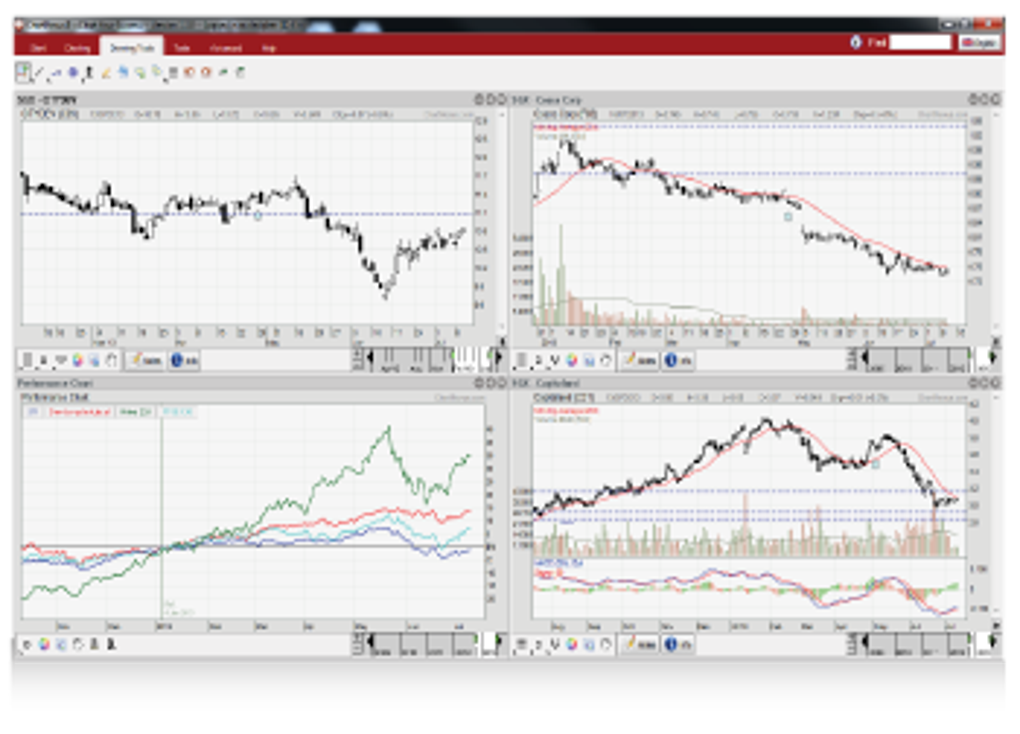1020x734 pixels.
Task: Open Info for the top-right chart
Action: click(678, 360)
